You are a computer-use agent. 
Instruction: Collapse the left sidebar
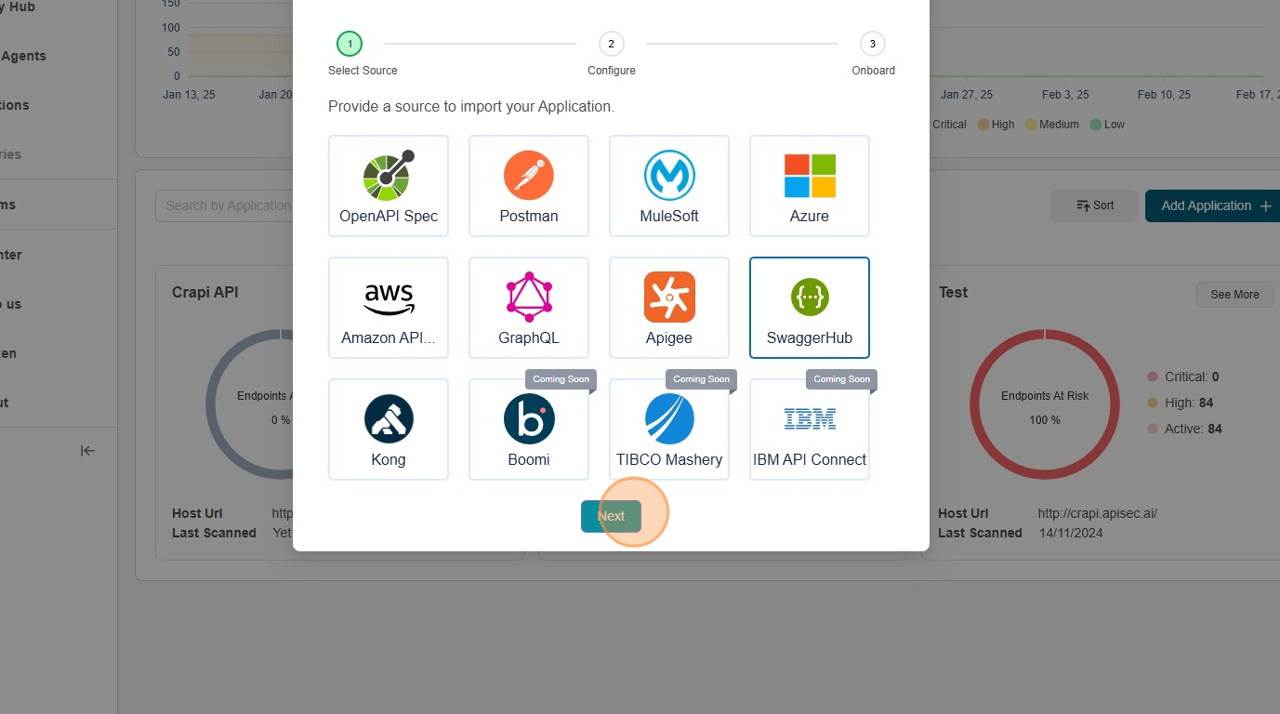pos(88,451)
